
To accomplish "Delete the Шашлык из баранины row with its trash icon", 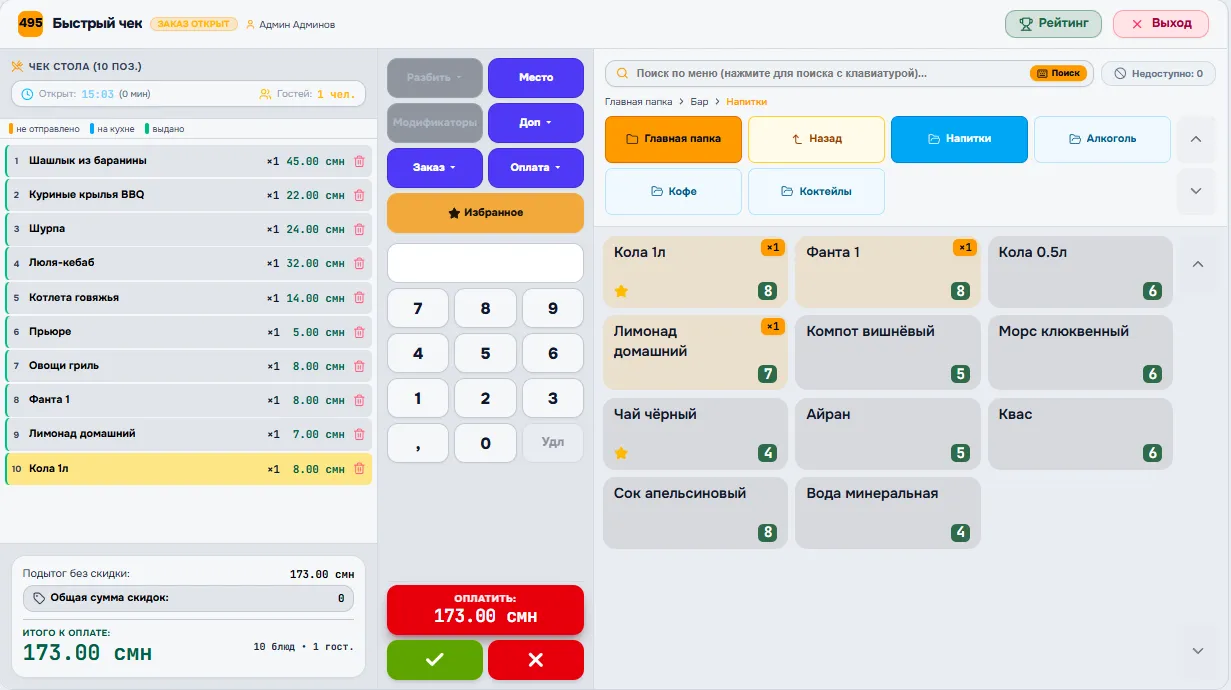I will pos(359,161).
